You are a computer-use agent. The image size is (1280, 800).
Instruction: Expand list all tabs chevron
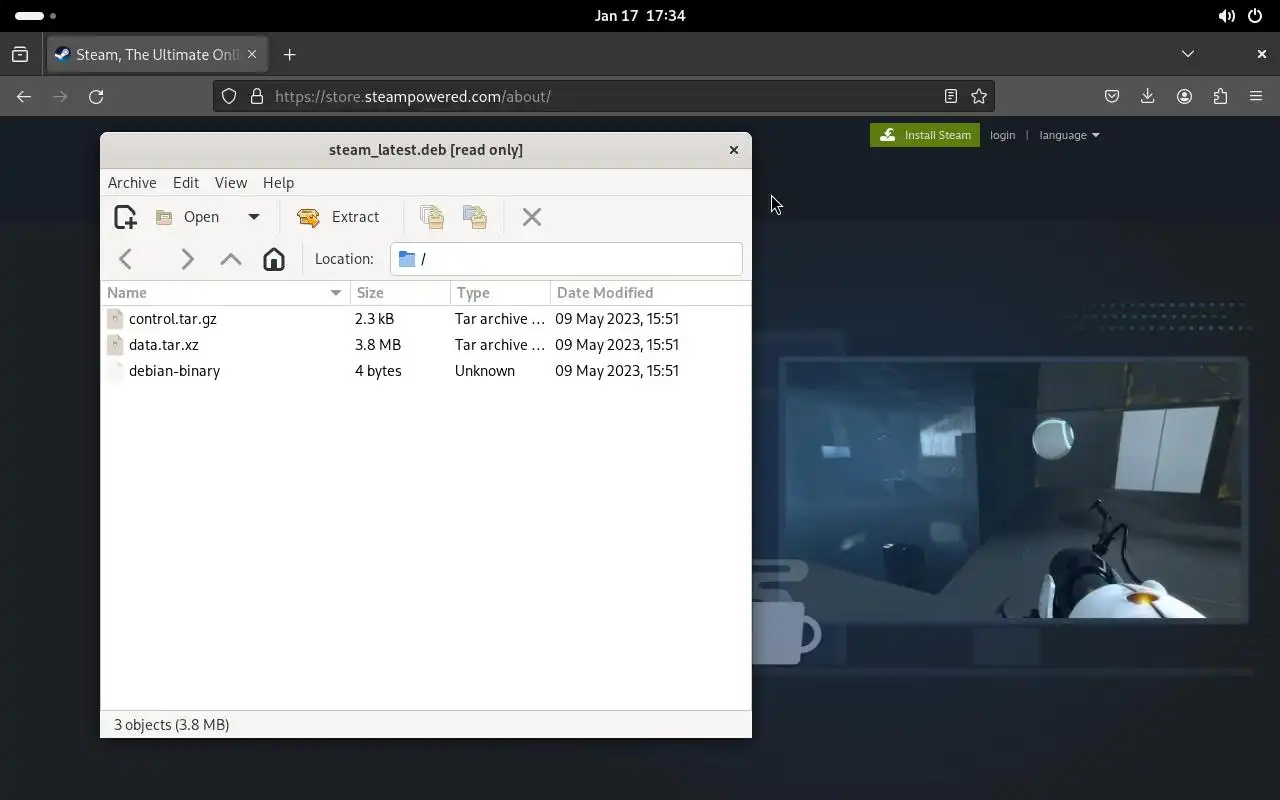click(1188, 54)
